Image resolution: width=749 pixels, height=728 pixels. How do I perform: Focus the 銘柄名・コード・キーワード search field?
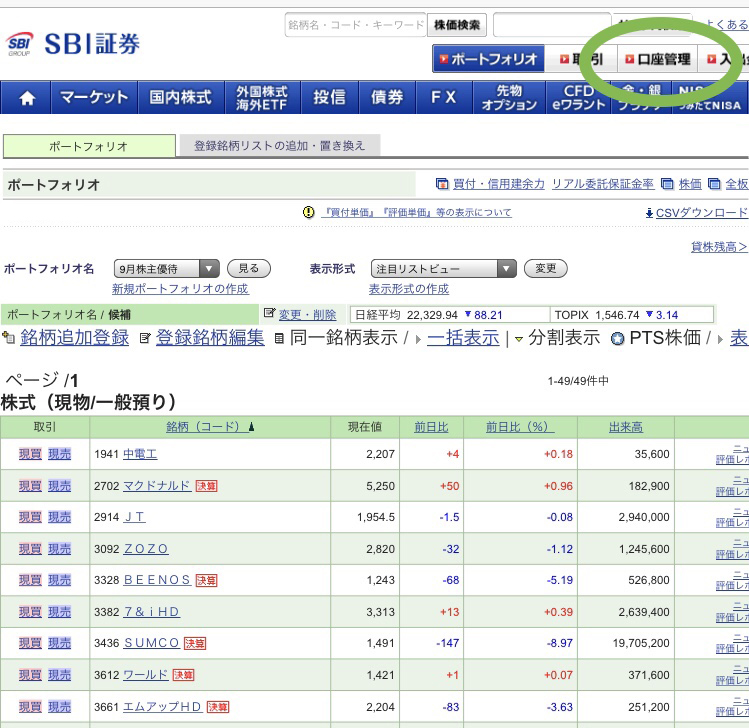pos(355,25)
